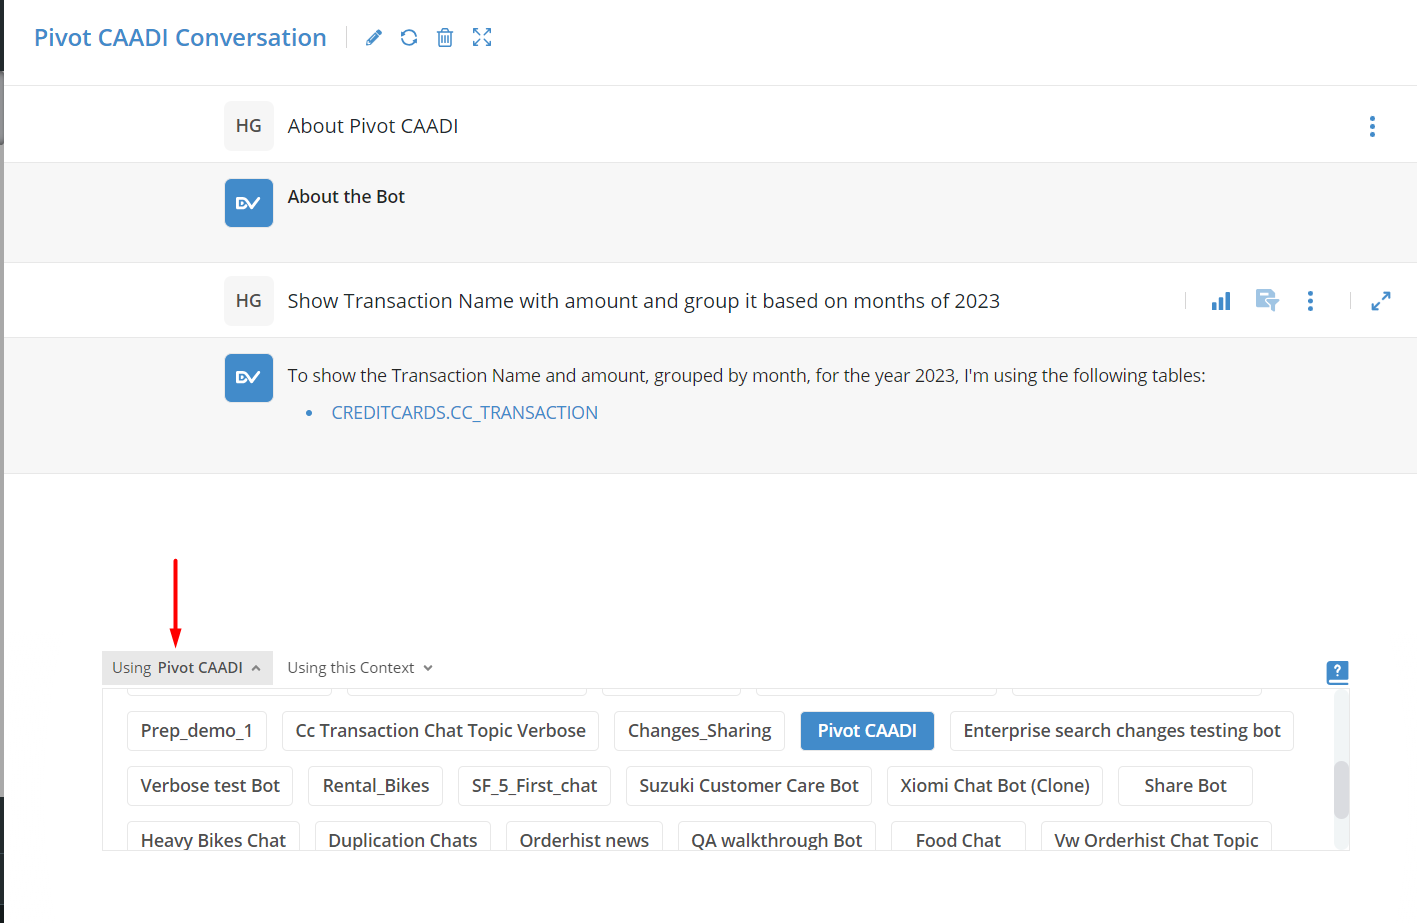This screenshot has height=923, width=1417.
Task: Delete conversation using the trash icon
Action: pos(445,38)
